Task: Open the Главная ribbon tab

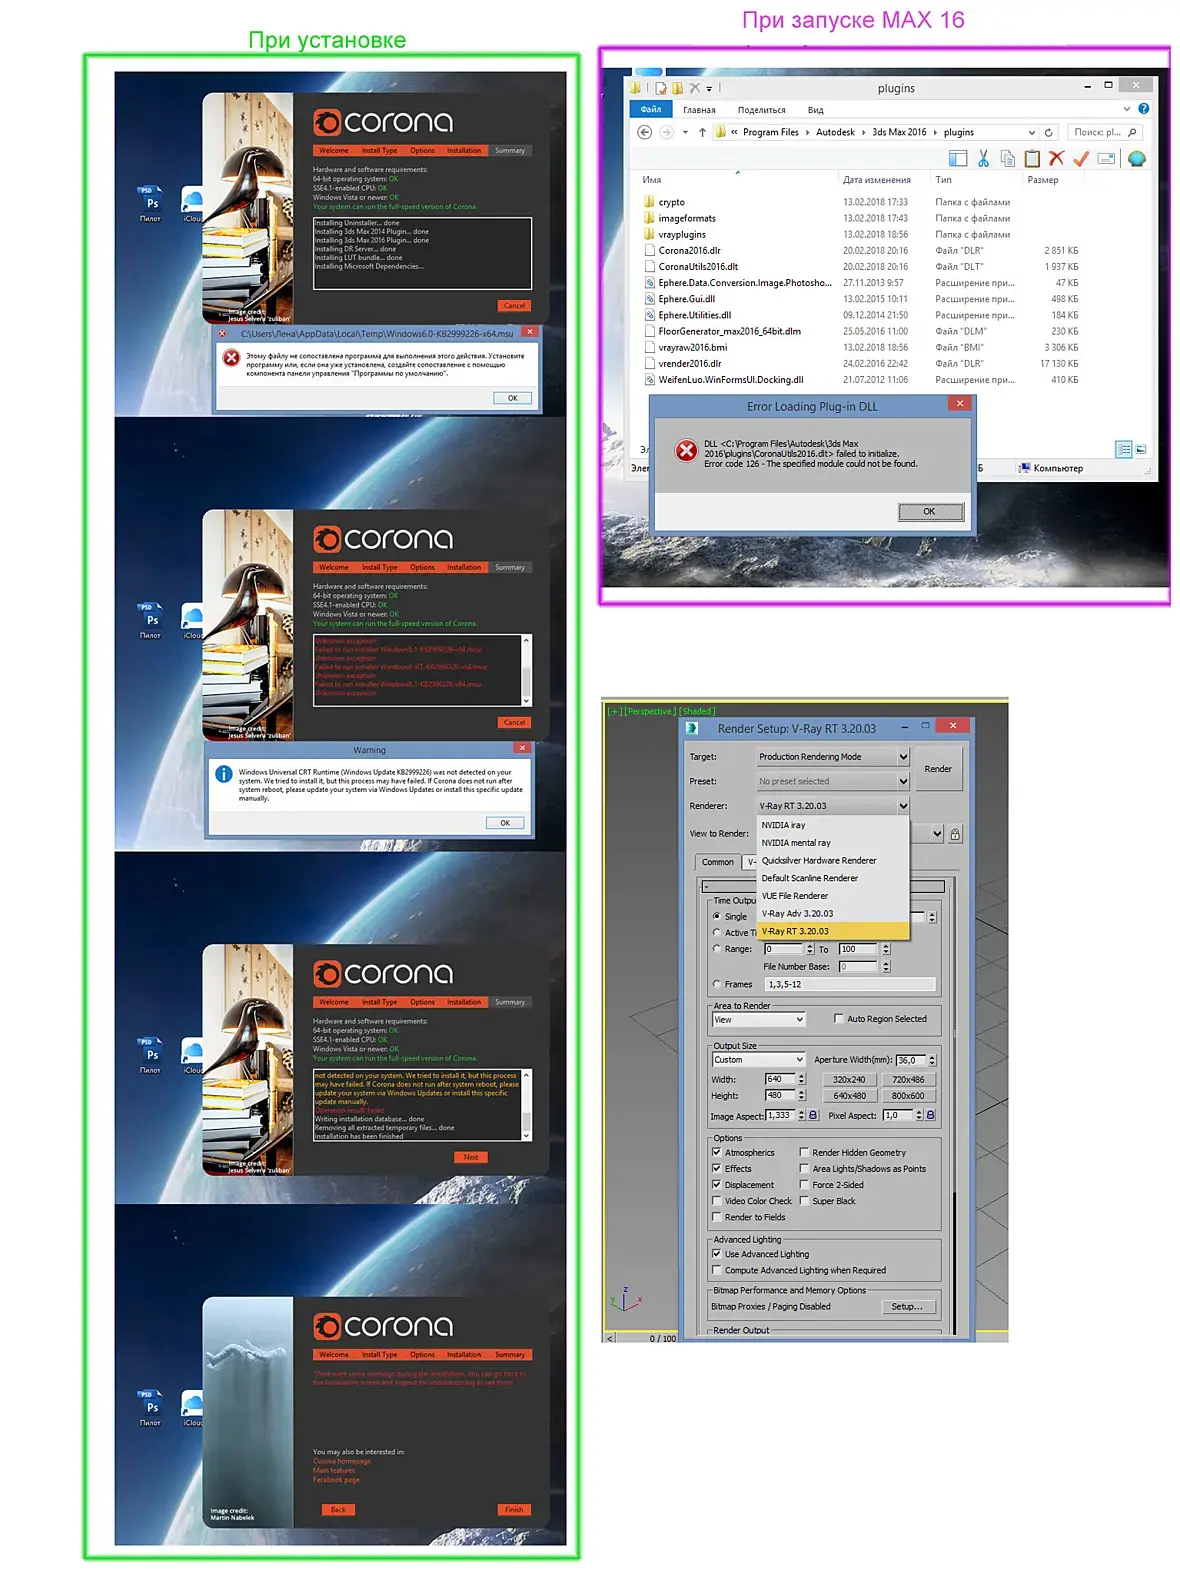Action: [x=699, y=110]
